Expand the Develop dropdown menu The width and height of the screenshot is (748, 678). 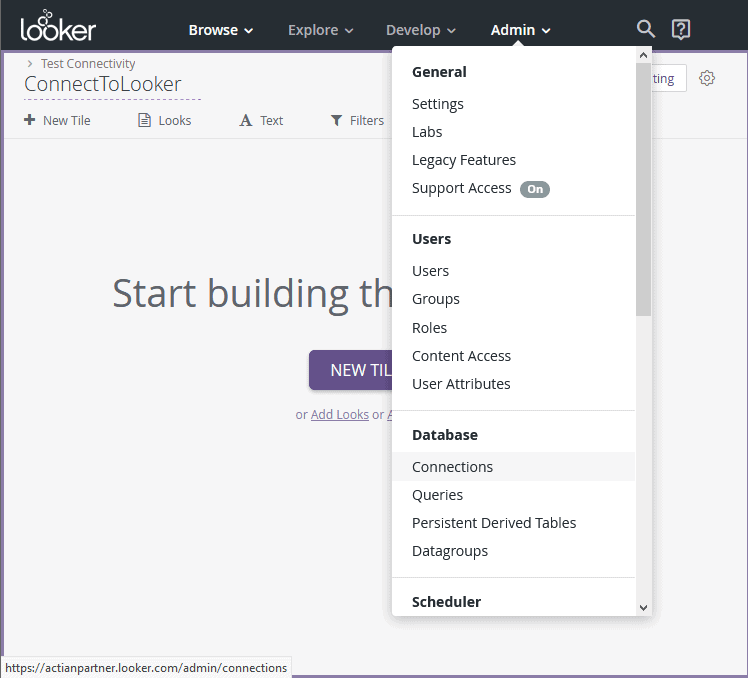click(x=421, y=30)
